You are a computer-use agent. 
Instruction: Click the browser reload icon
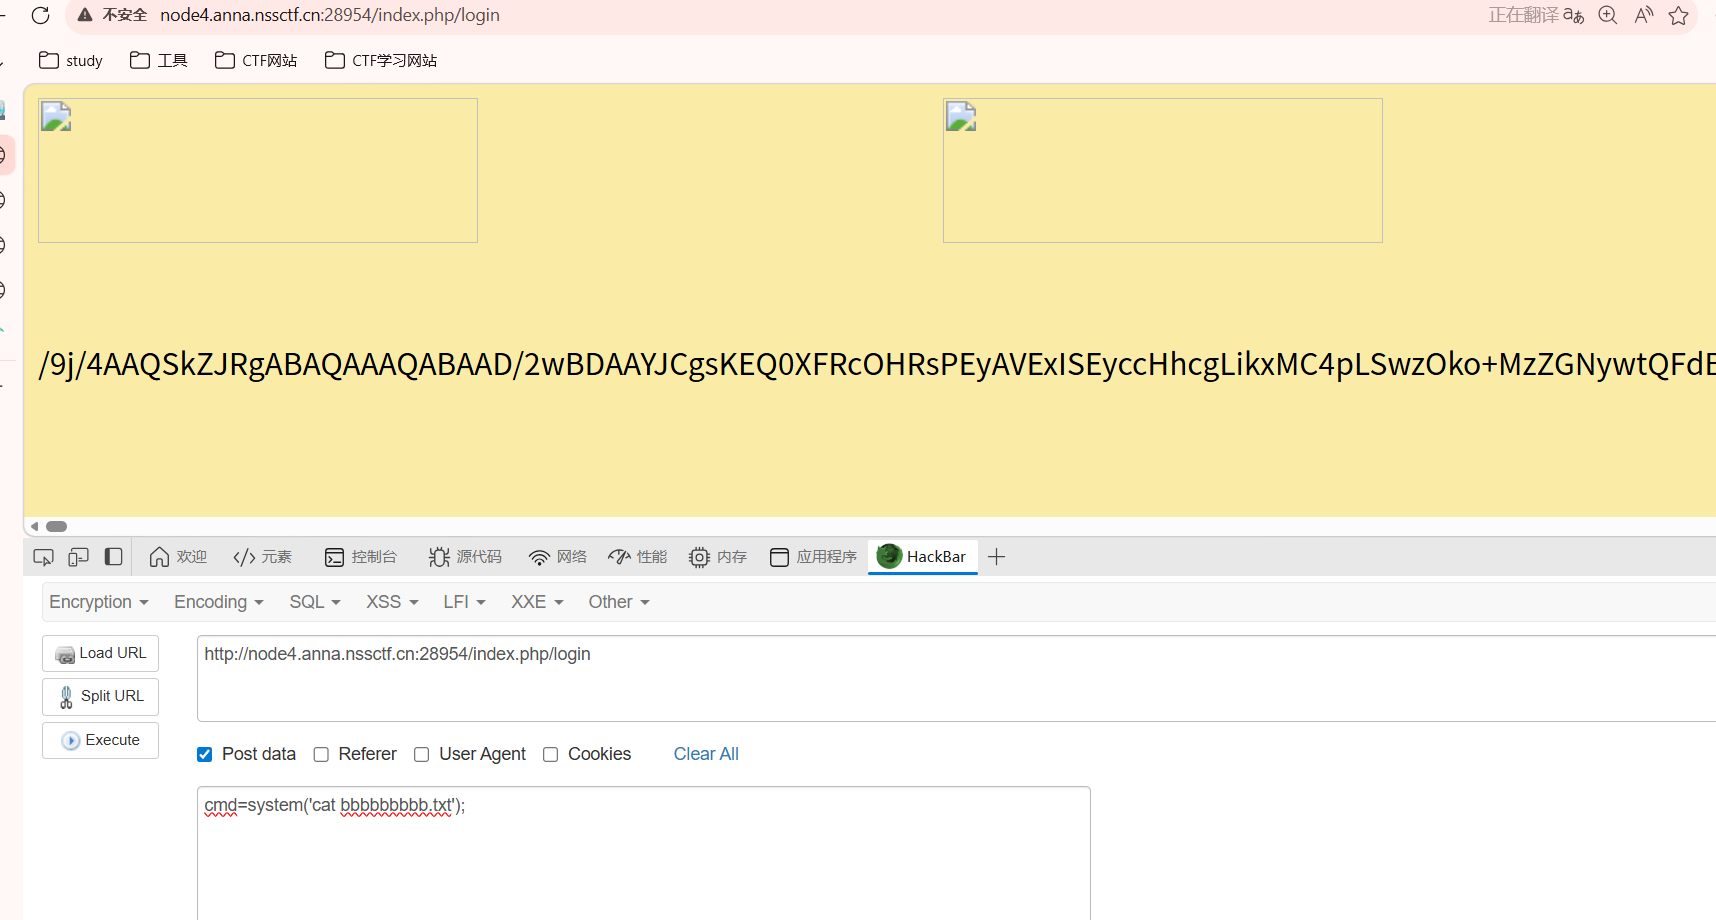click(x=40, y=15)
